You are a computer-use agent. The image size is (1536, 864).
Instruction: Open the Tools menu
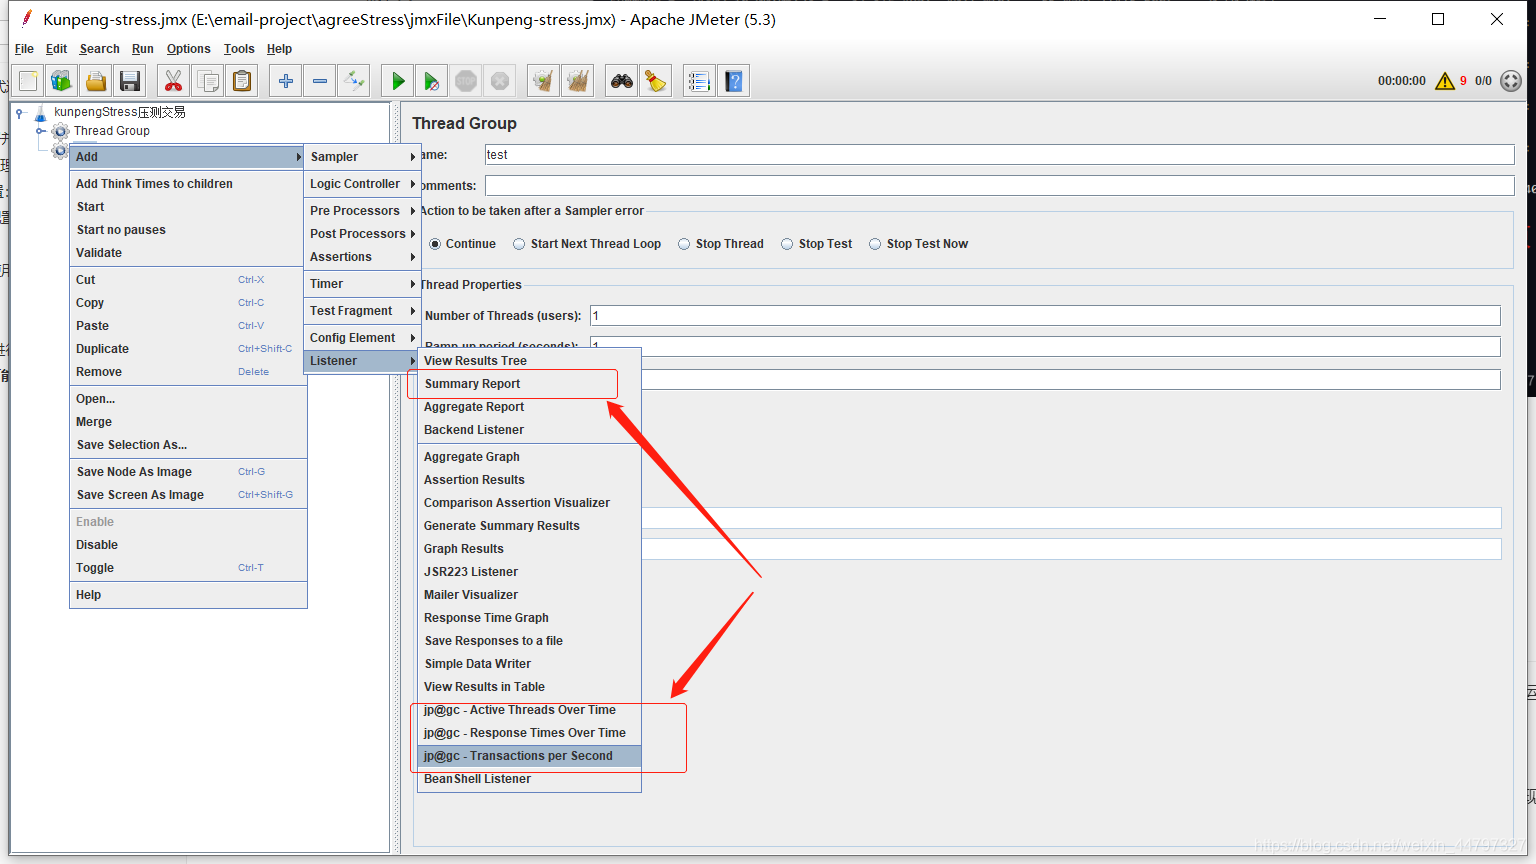[x=239, y=49]
